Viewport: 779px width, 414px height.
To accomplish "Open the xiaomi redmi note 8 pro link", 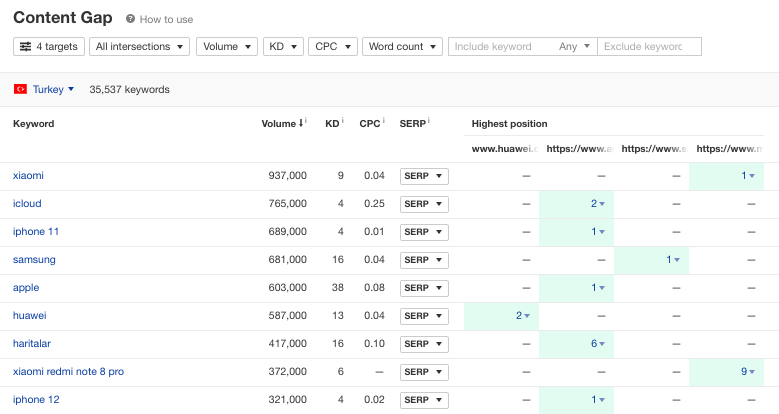I will click(x=69, y=372).
